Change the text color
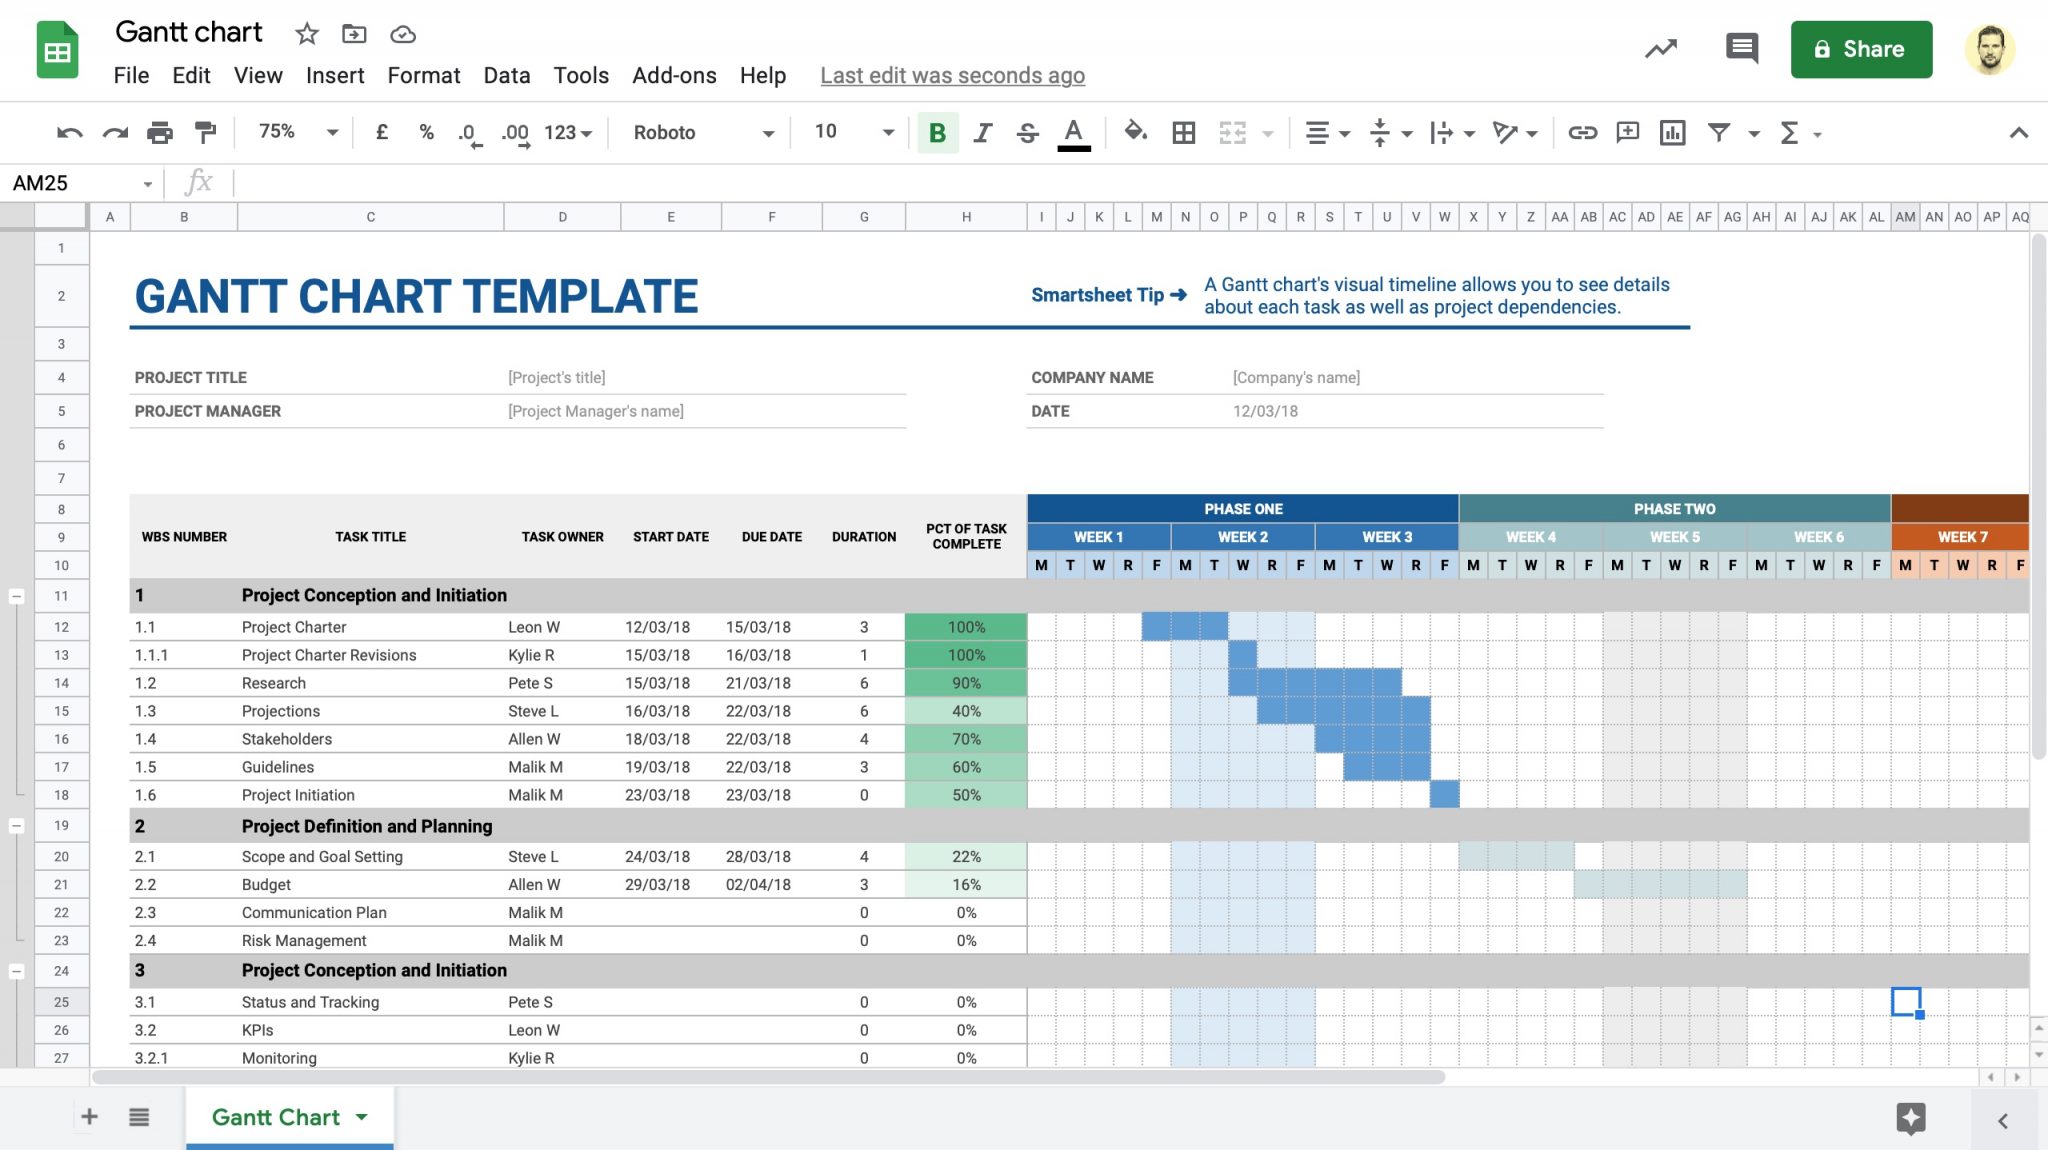 pyautogui.click(x=1073, y=132)
